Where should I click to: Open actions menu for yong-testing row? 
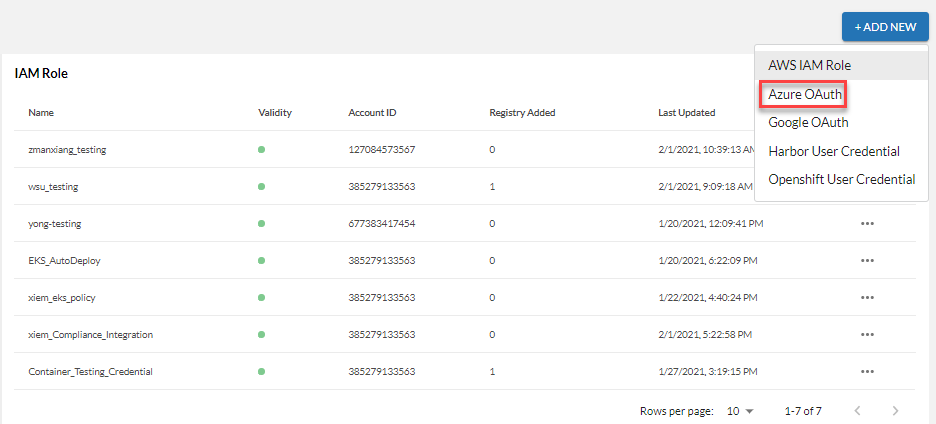(x=867, y=223)
